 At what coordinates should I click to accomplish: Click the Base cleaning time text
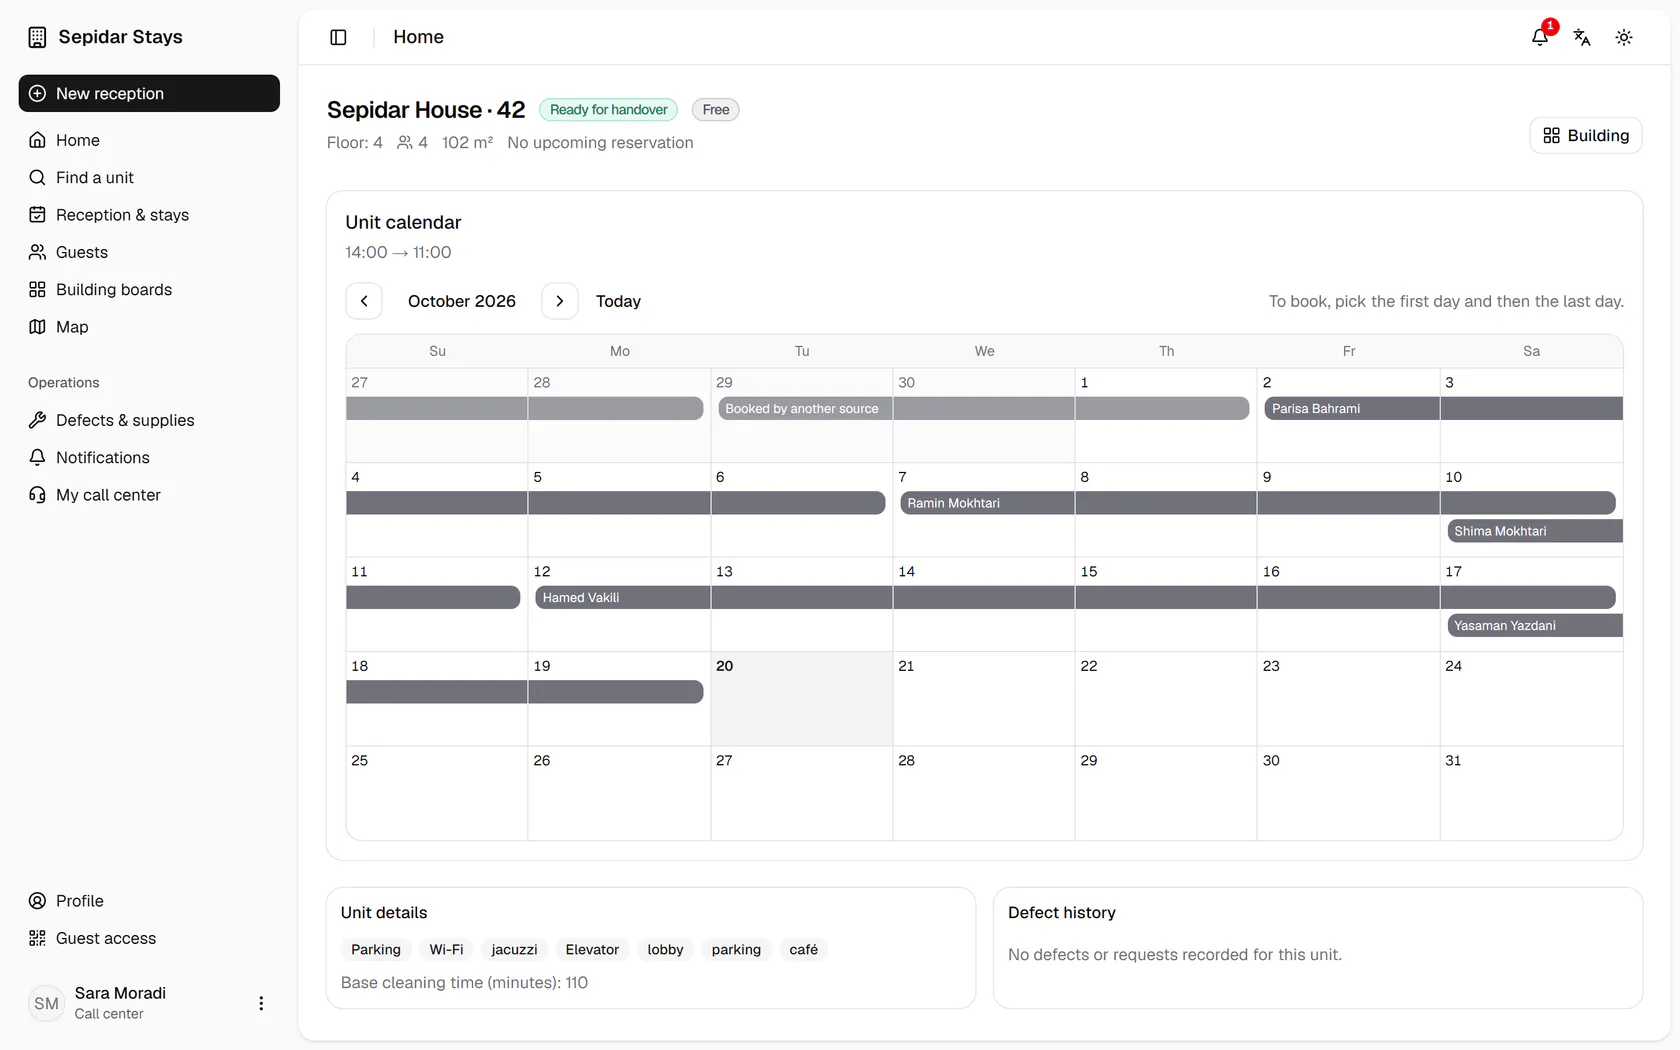[464, 983]
